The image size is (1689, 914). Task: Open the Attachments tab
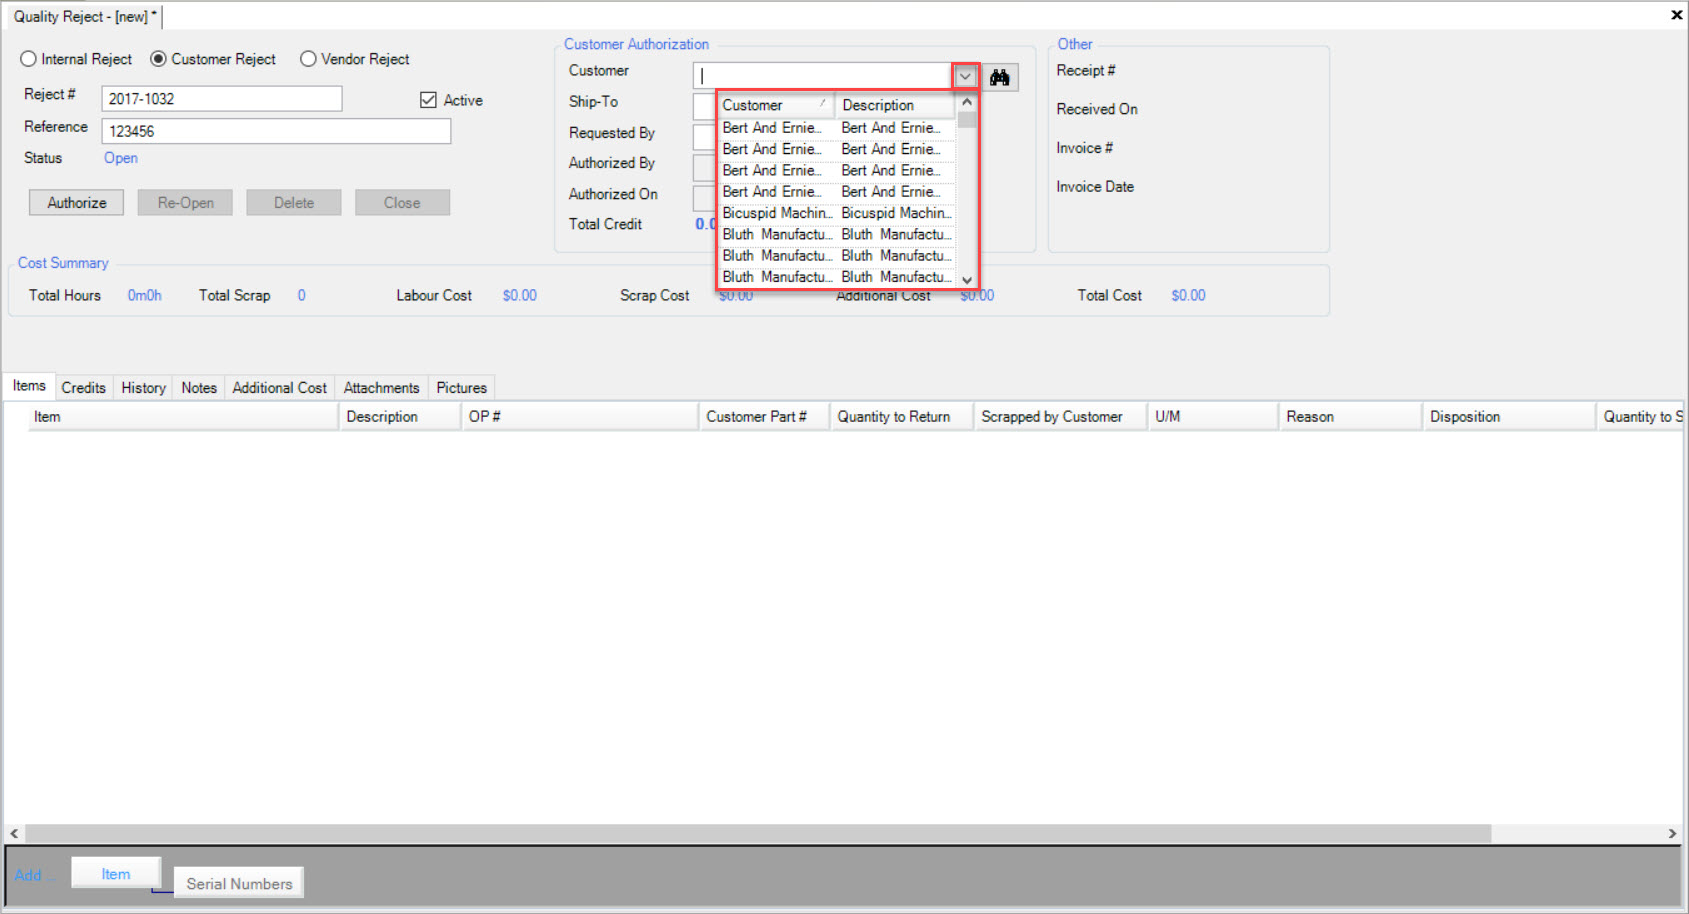381,388
